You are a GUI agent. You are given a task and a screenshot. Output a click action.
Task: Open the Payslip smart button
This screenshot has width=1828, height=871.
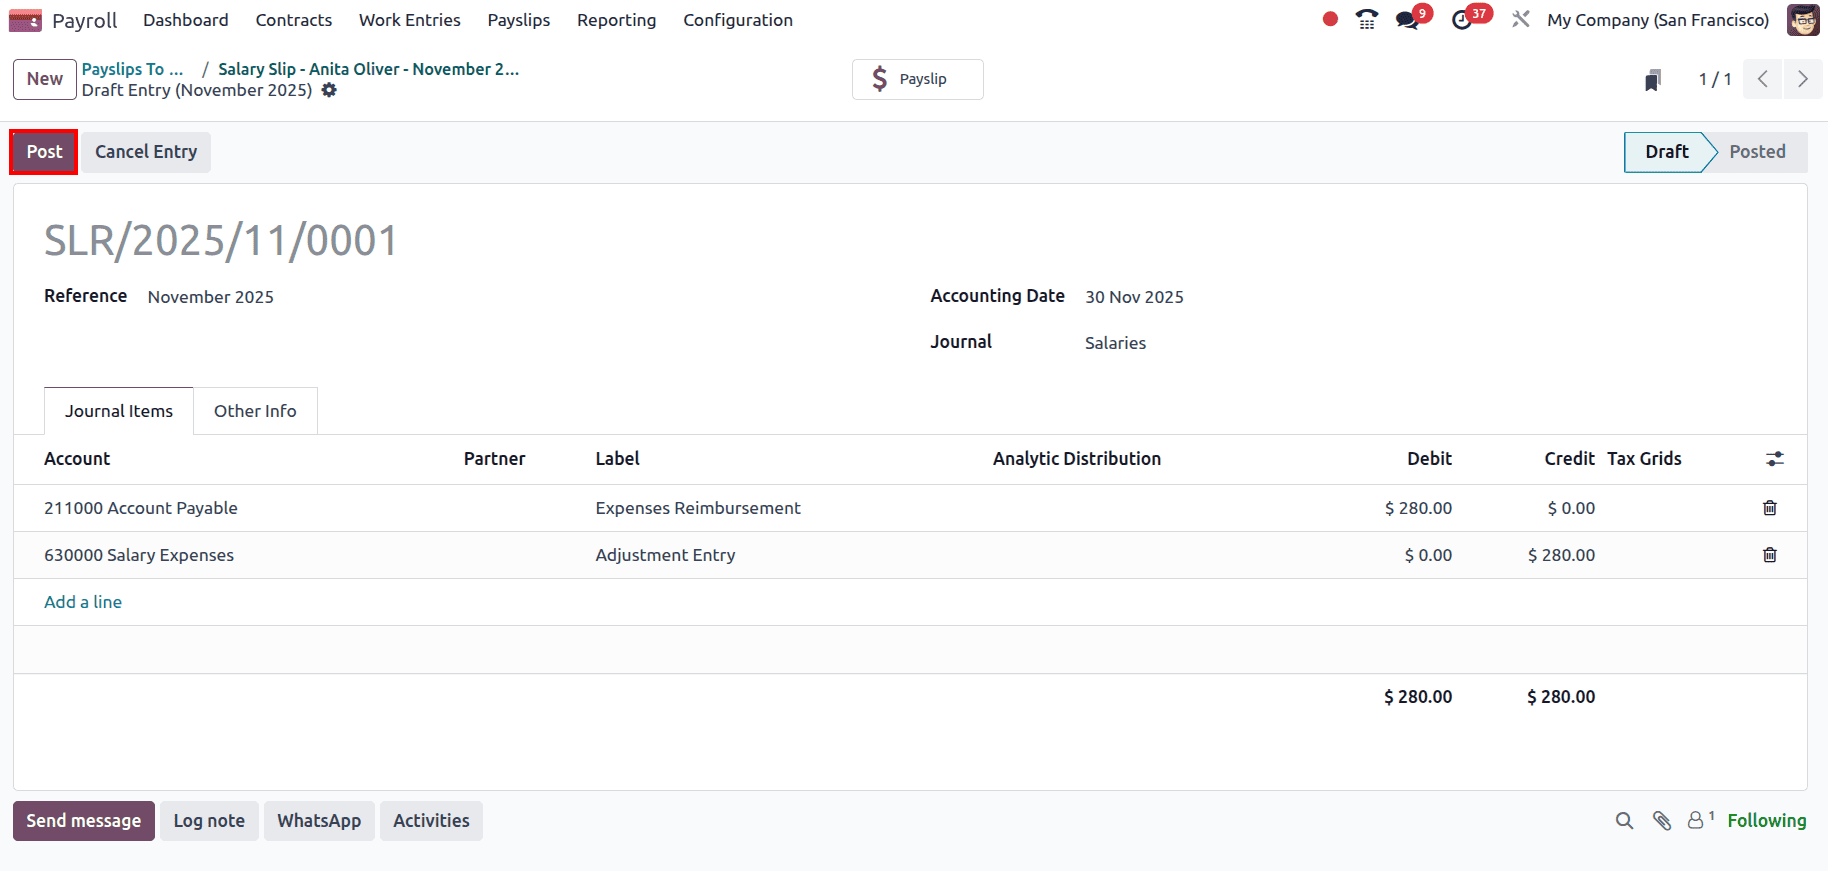point(918,79)
